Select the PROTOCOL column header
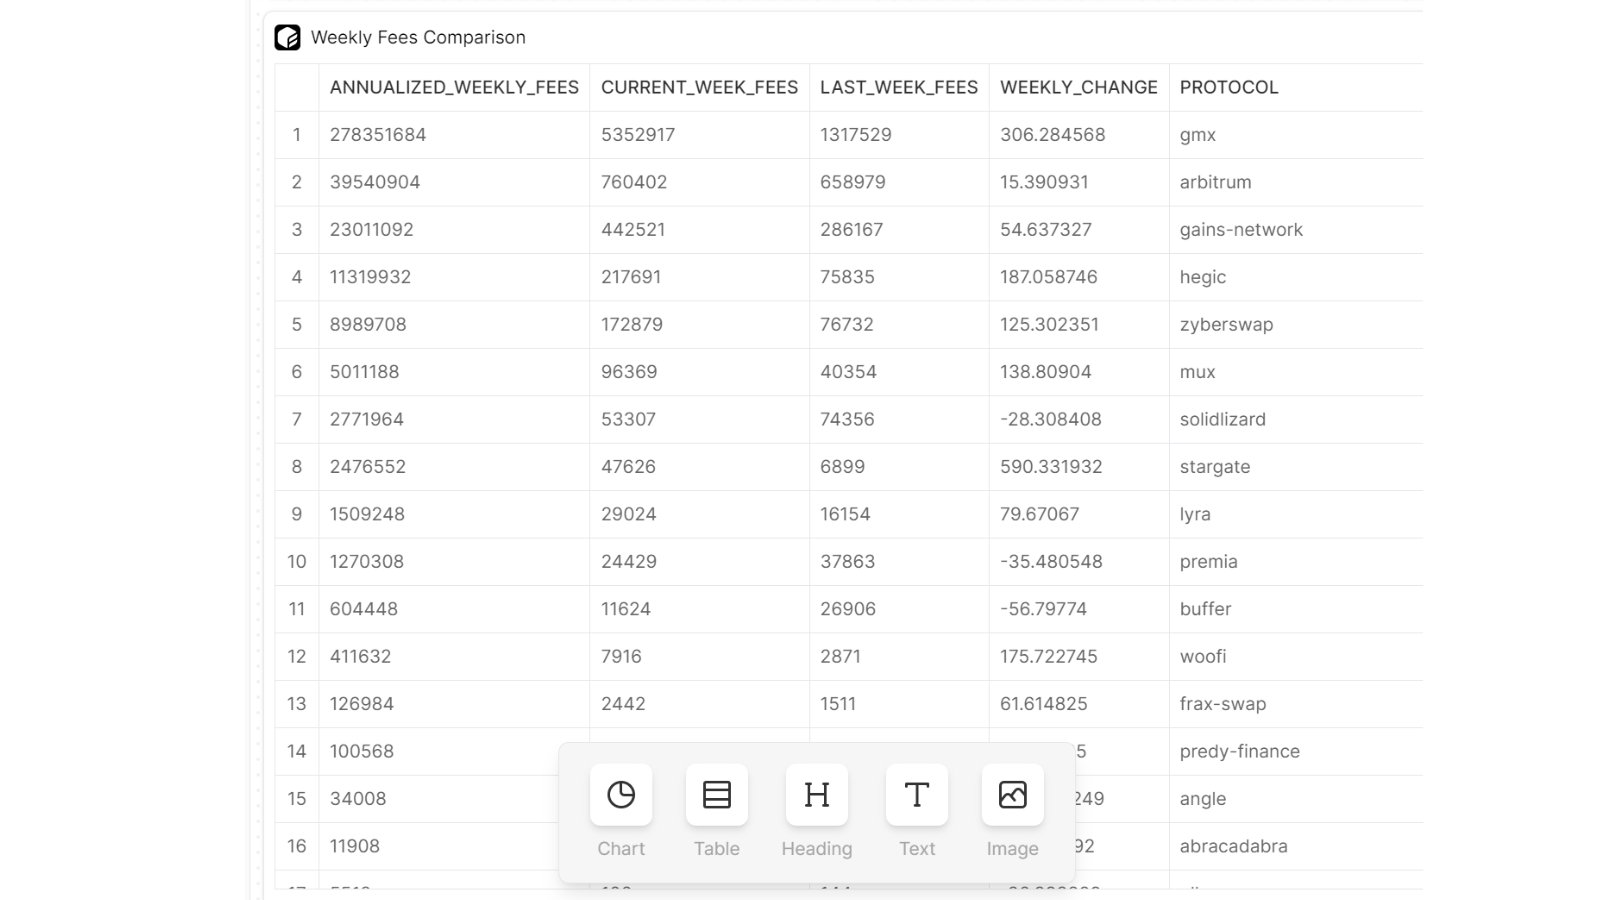This screenshot has height=900, width=1600. point(1229,88)
